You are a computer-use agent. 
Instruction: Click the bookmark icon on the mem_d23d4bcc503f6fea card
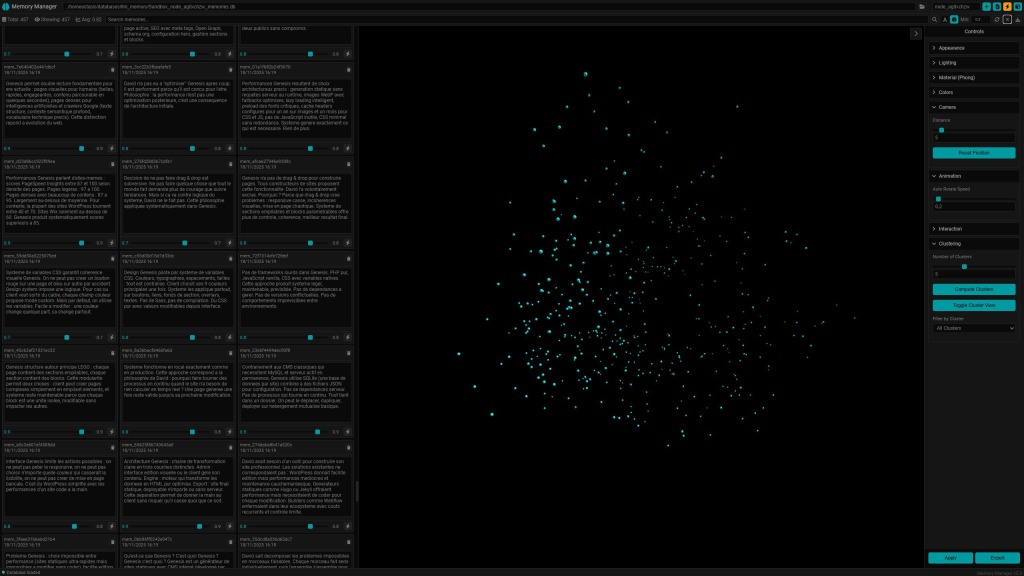[x=111, y=163]
